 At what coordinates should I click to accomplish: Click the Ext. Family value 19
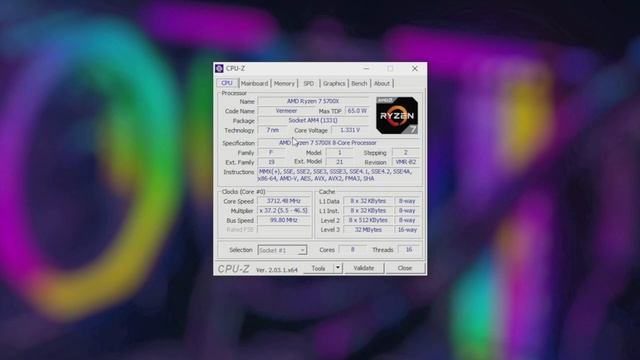[x=271, y=162]
